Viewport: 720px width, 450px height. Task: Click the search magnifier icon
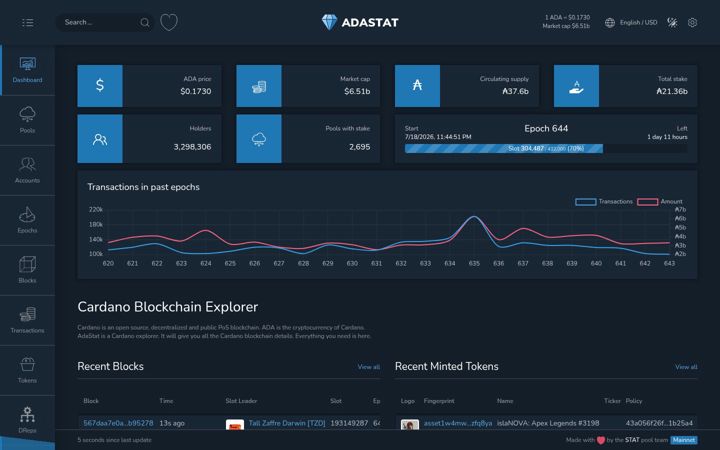[x=145, y=22]
